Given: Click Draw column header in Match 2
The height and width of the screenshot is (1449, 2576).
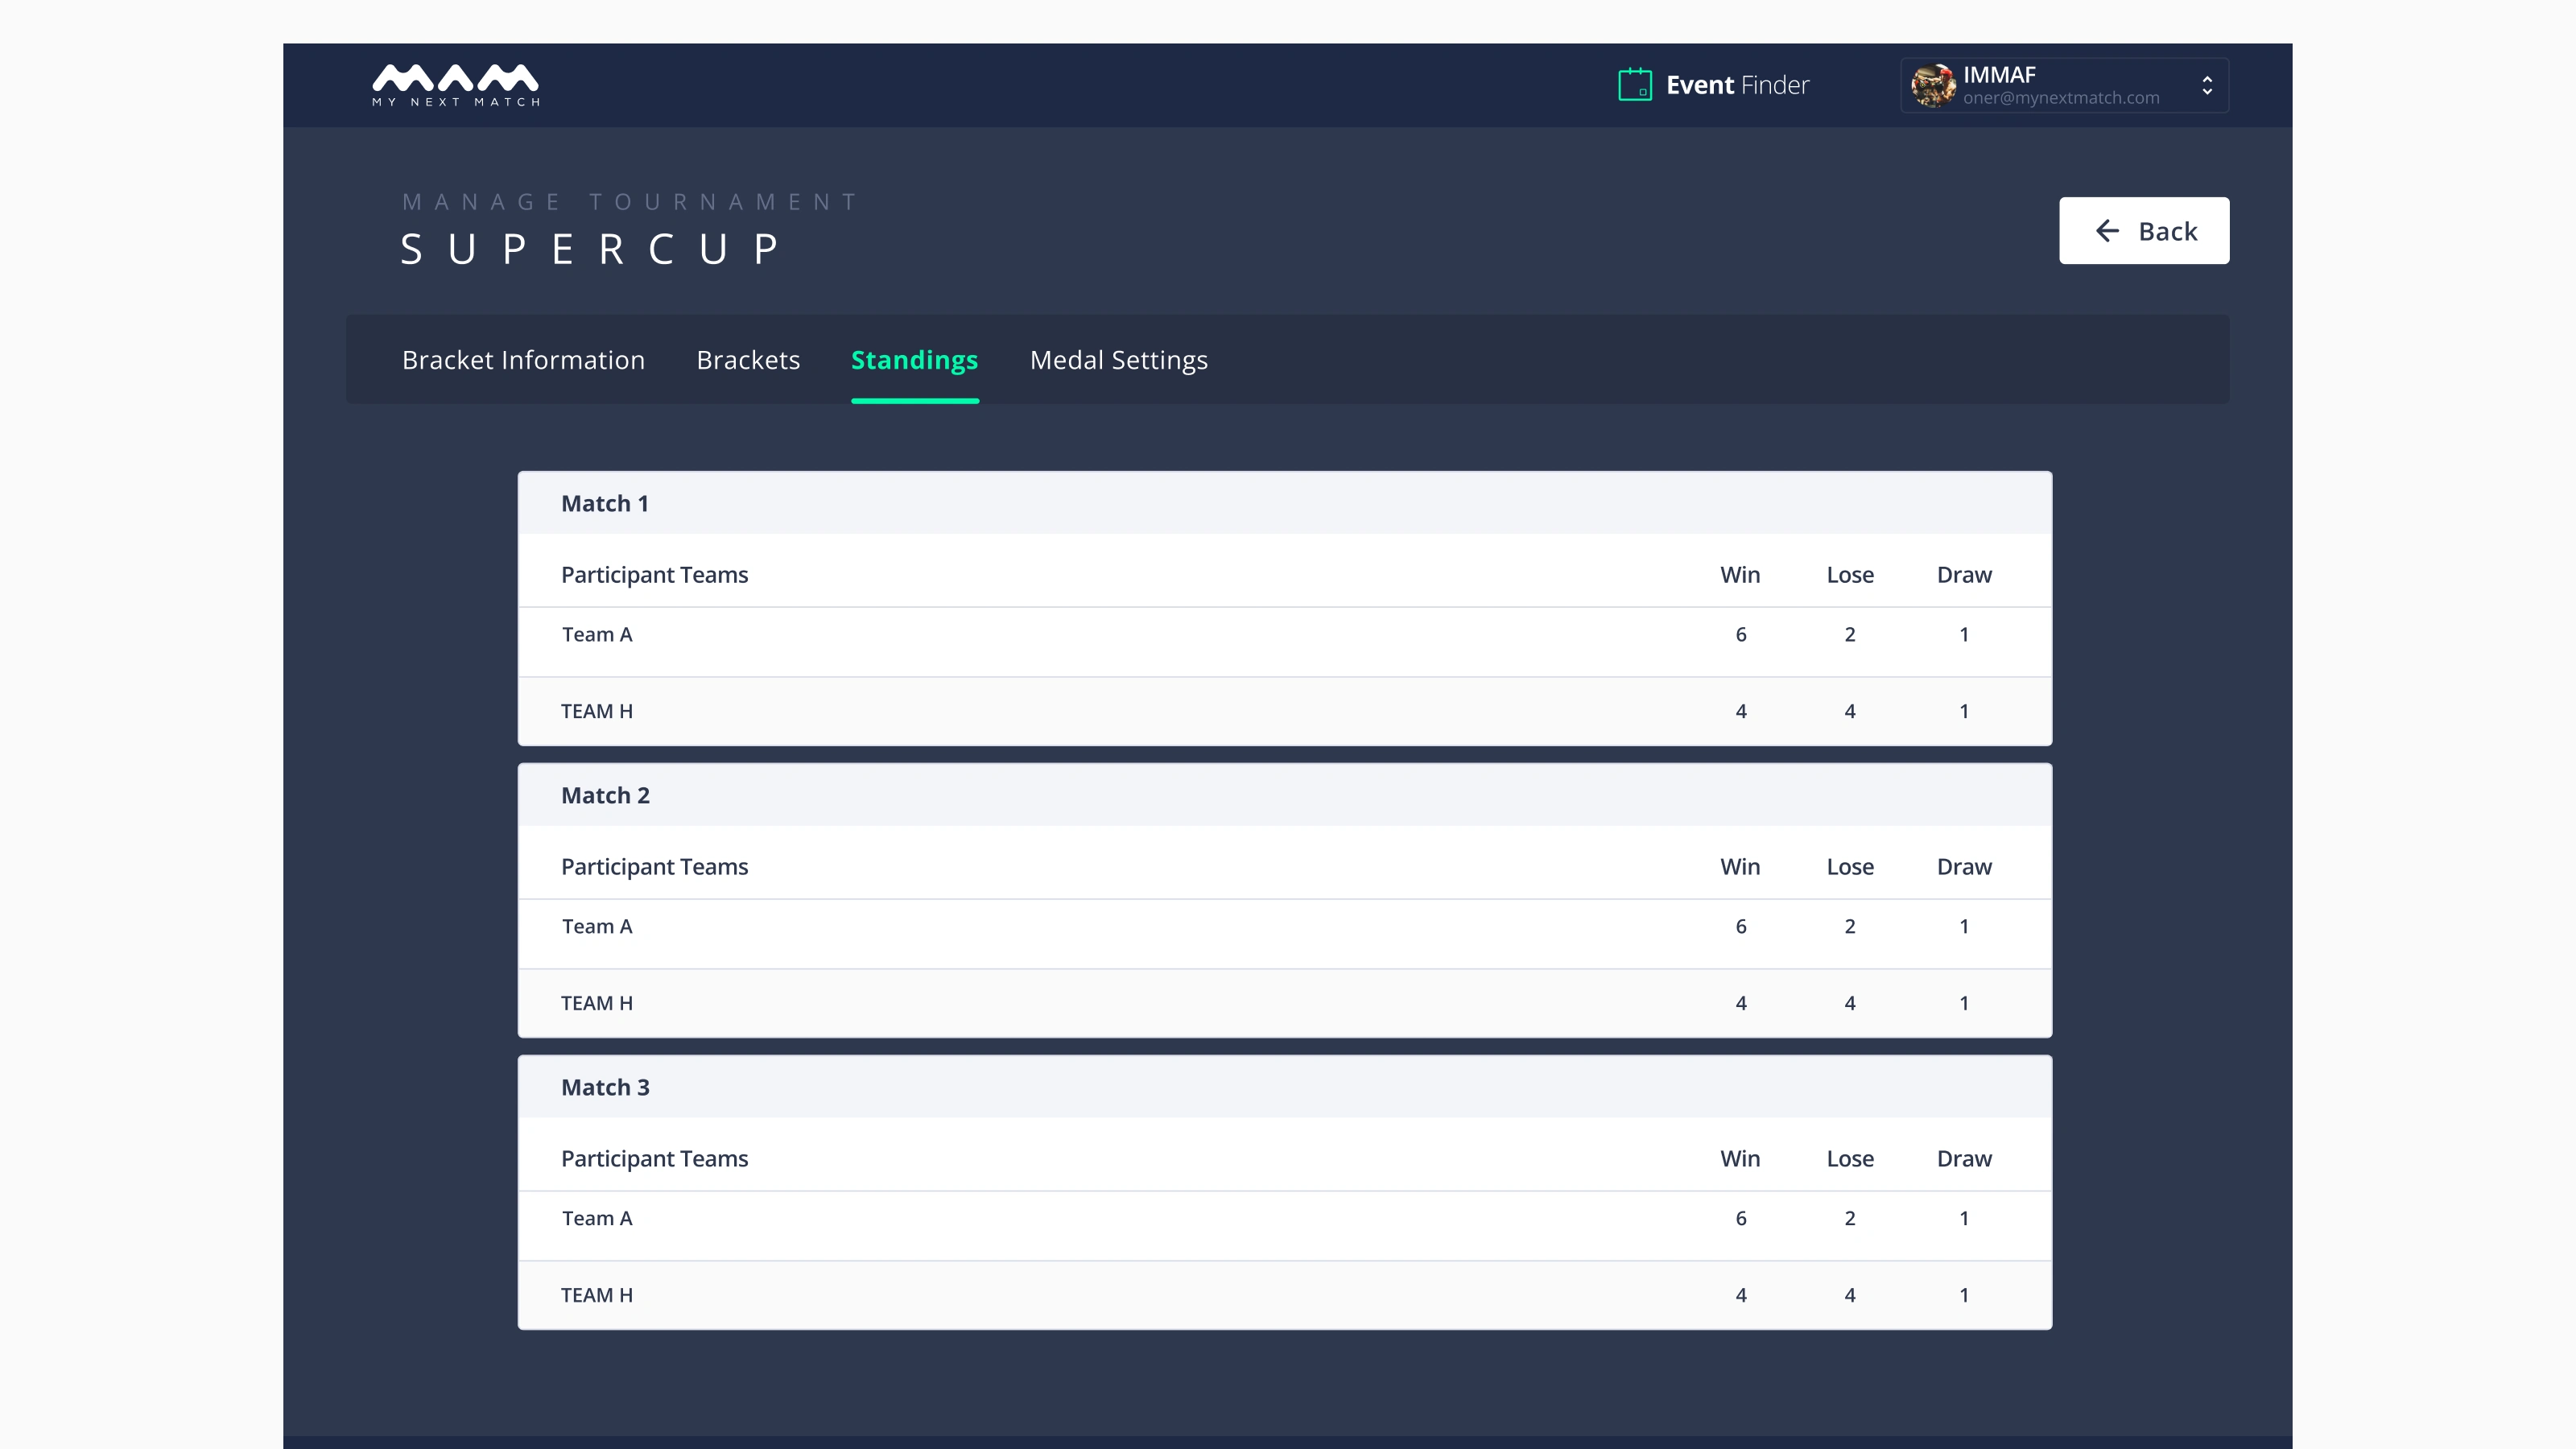Looking at the screenshot, I should [1964, 867].
